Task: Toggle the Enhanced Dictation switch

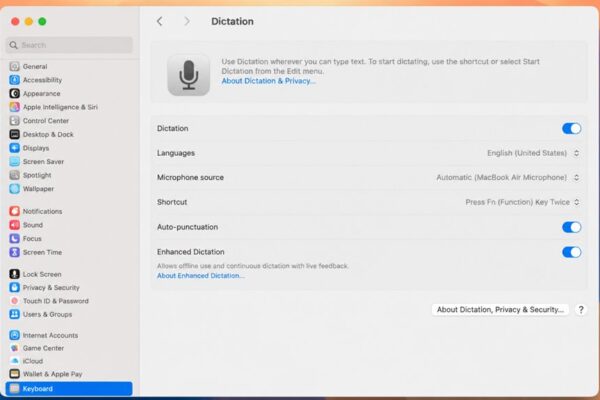Action: pos(572,252)
